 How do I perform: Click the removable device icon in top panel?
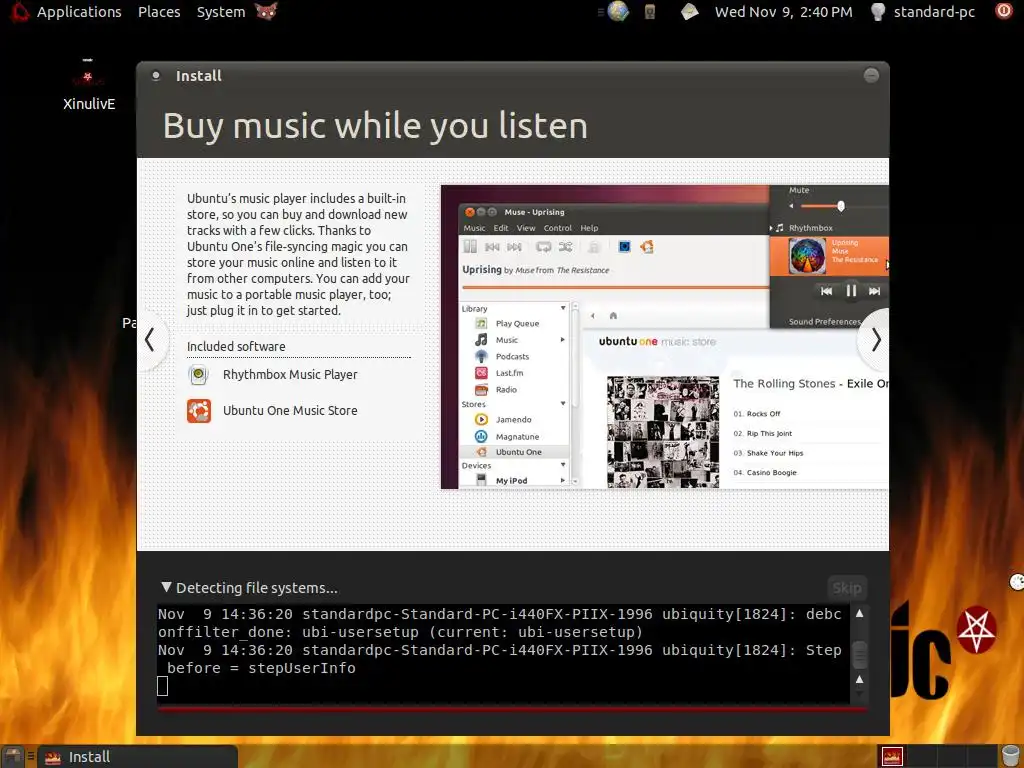pos(650,11)
